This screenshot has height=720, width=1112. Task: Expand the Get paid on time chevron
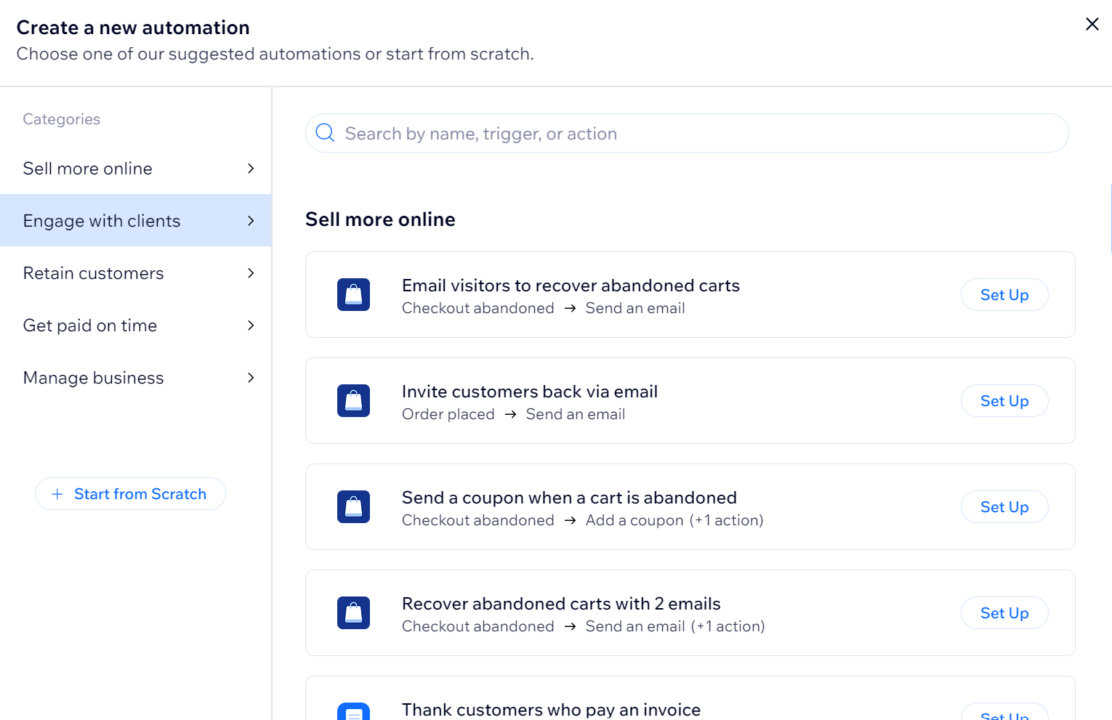point(251,325)
